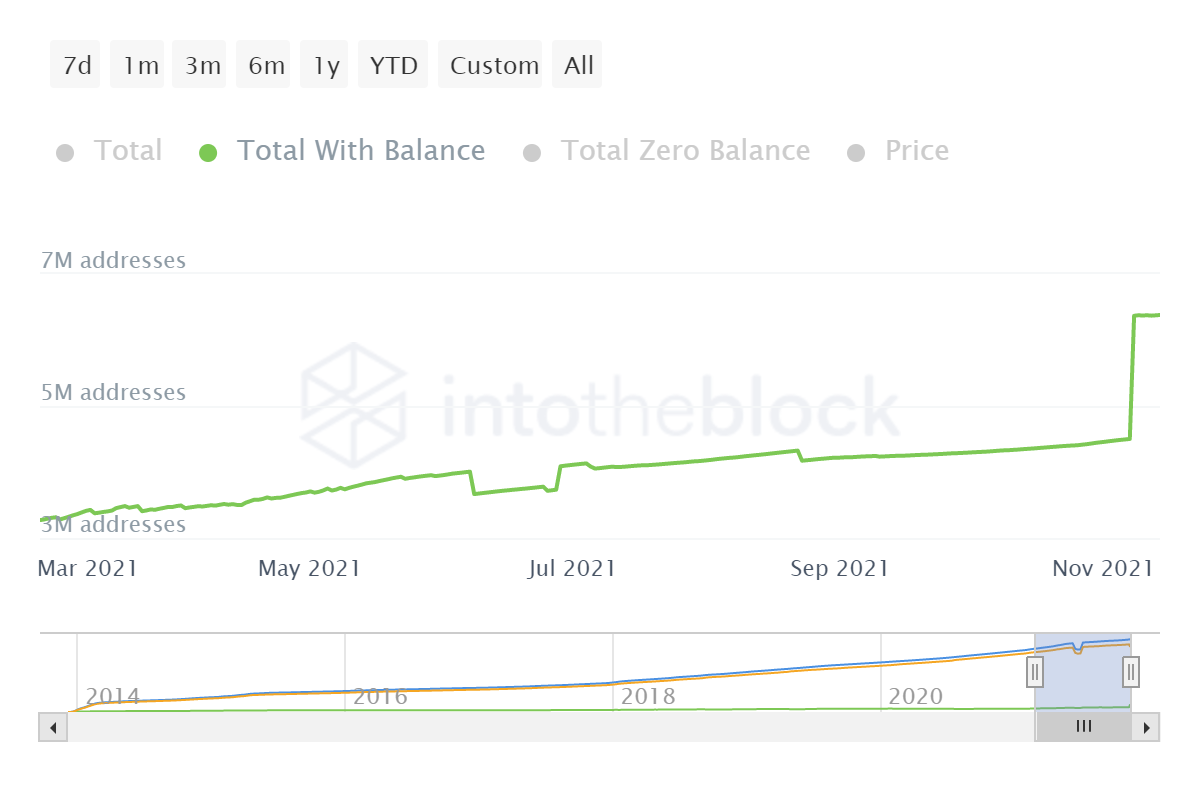Click the left scroll arrow of navigator
Image resolution: width=1200 pixels, height=800 pixels.
point(52,727)
